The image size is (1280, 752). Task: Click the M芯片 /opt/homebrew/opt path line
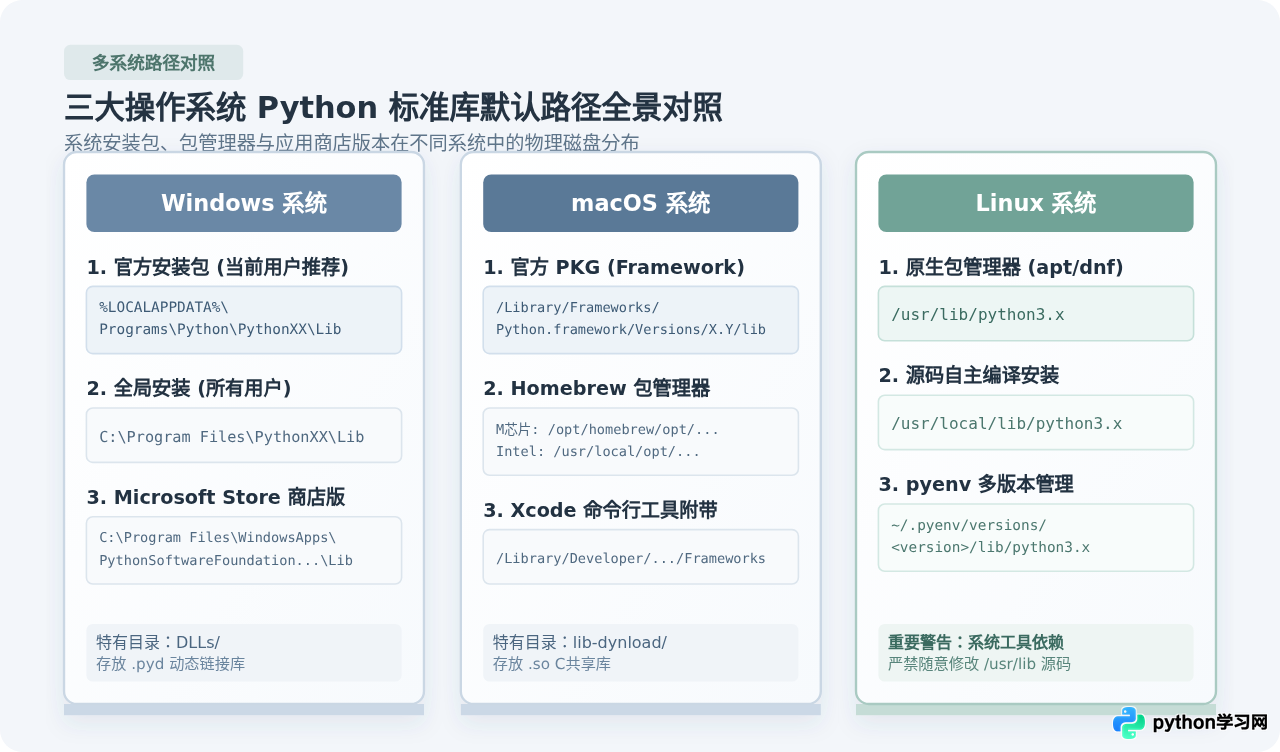[x=607, y=429]
